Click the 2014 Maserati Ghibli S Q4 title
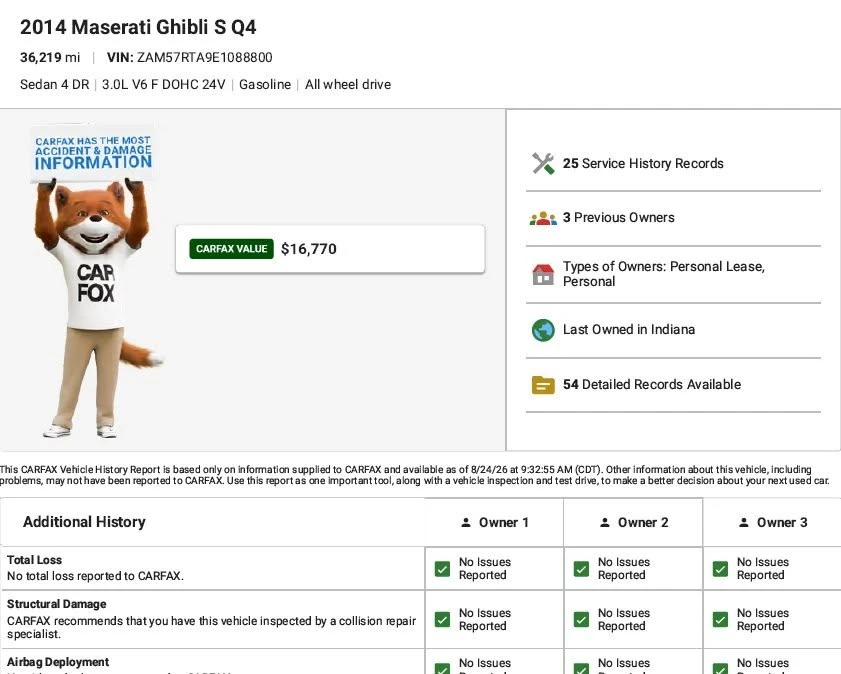Image resolution: width=841 pixels, height=674 pixels. [x=138, y=27]
